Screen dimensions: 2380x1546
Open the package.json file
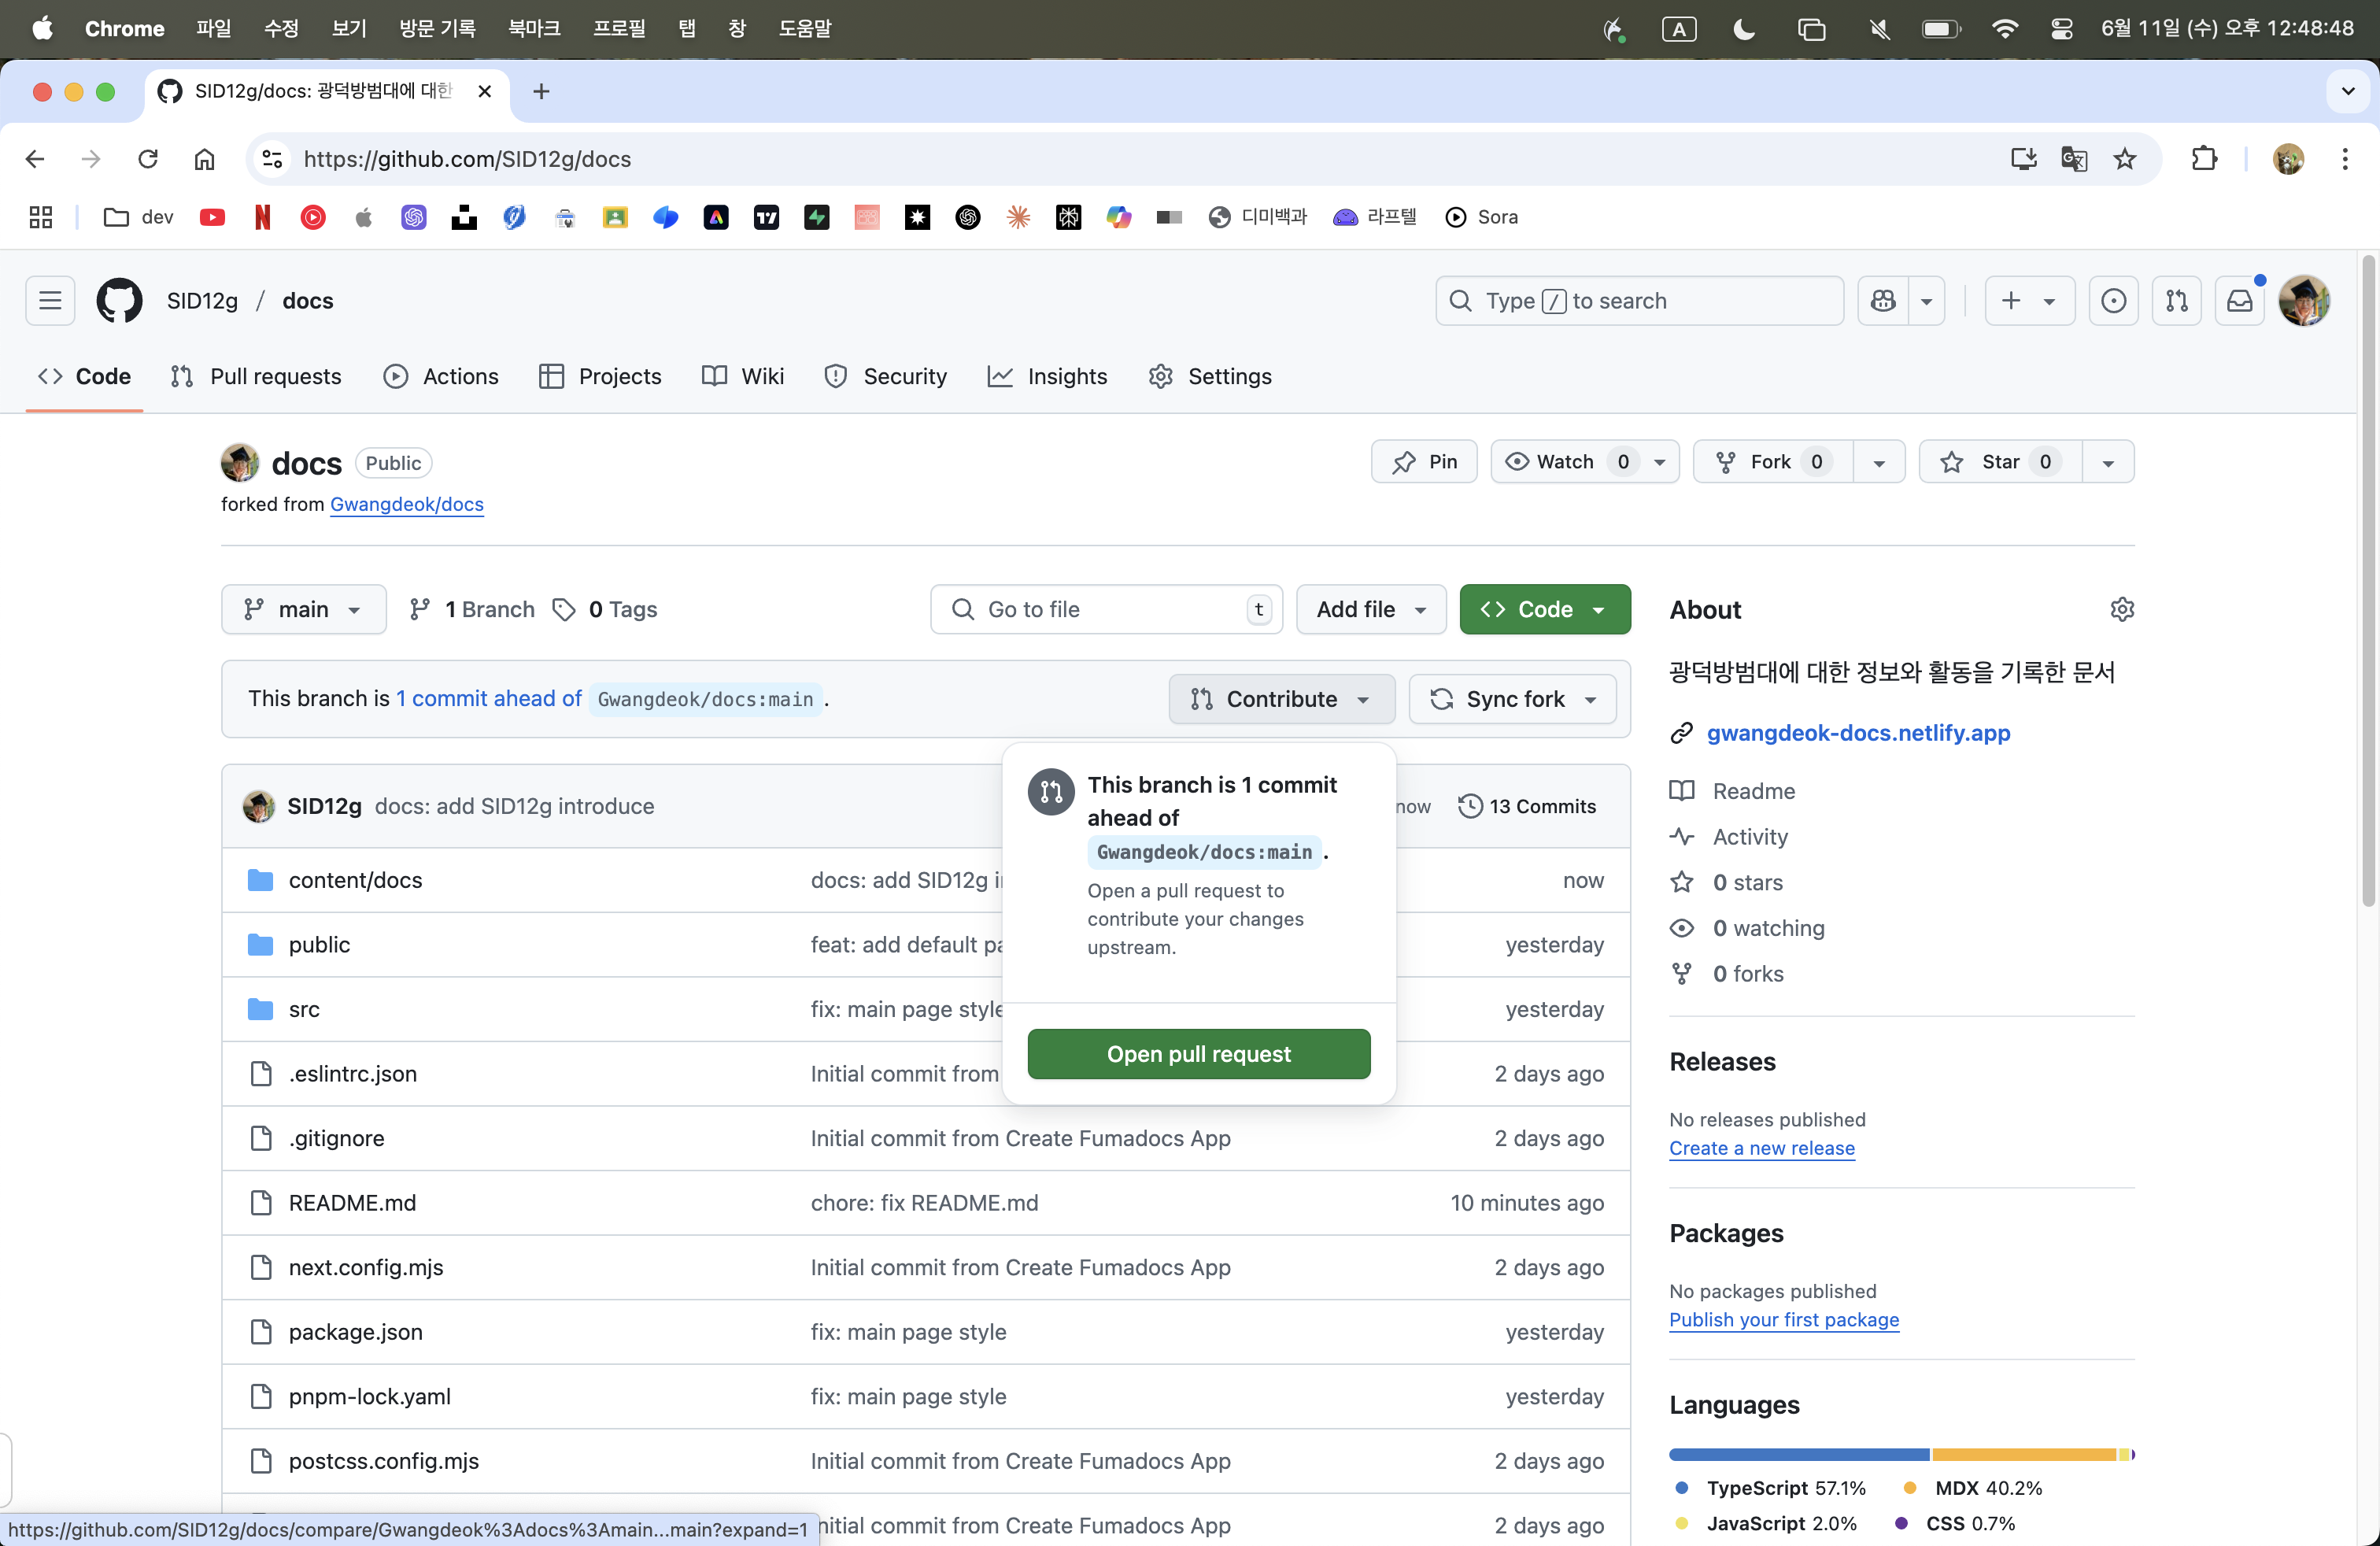coord(355,1332)
